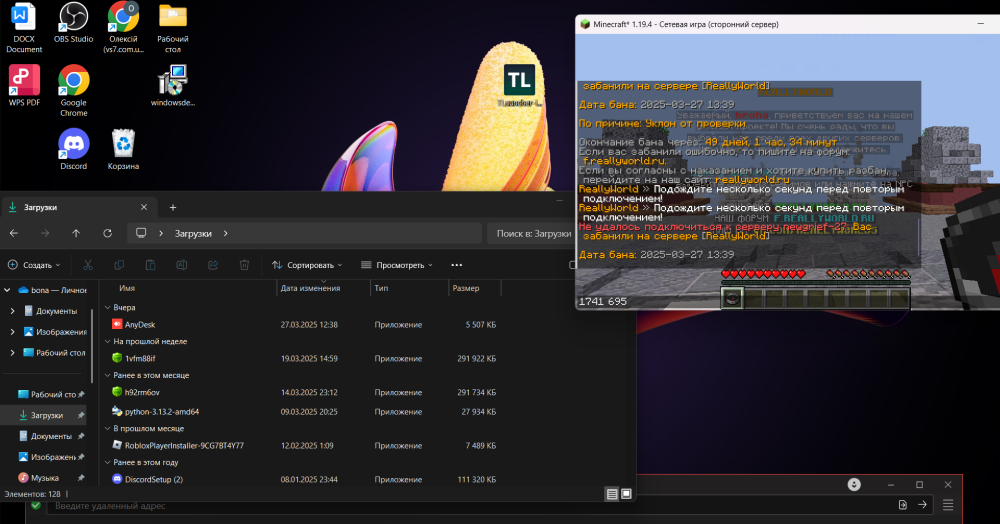The height and width of the screenshot is (524, 1000).
Task: Collapse the Вчера file group
Action: click(x=107, y=307)
